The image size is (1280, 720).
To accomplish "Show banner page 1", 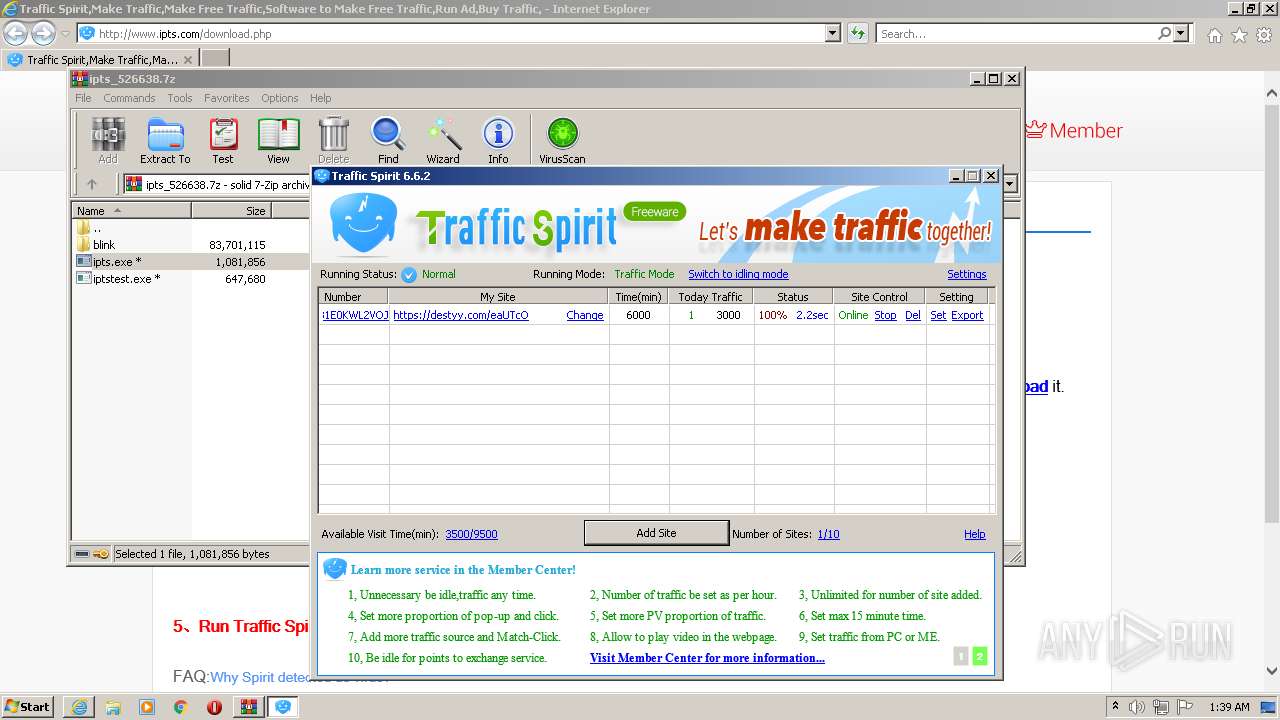I will click(x=961, y=656).
